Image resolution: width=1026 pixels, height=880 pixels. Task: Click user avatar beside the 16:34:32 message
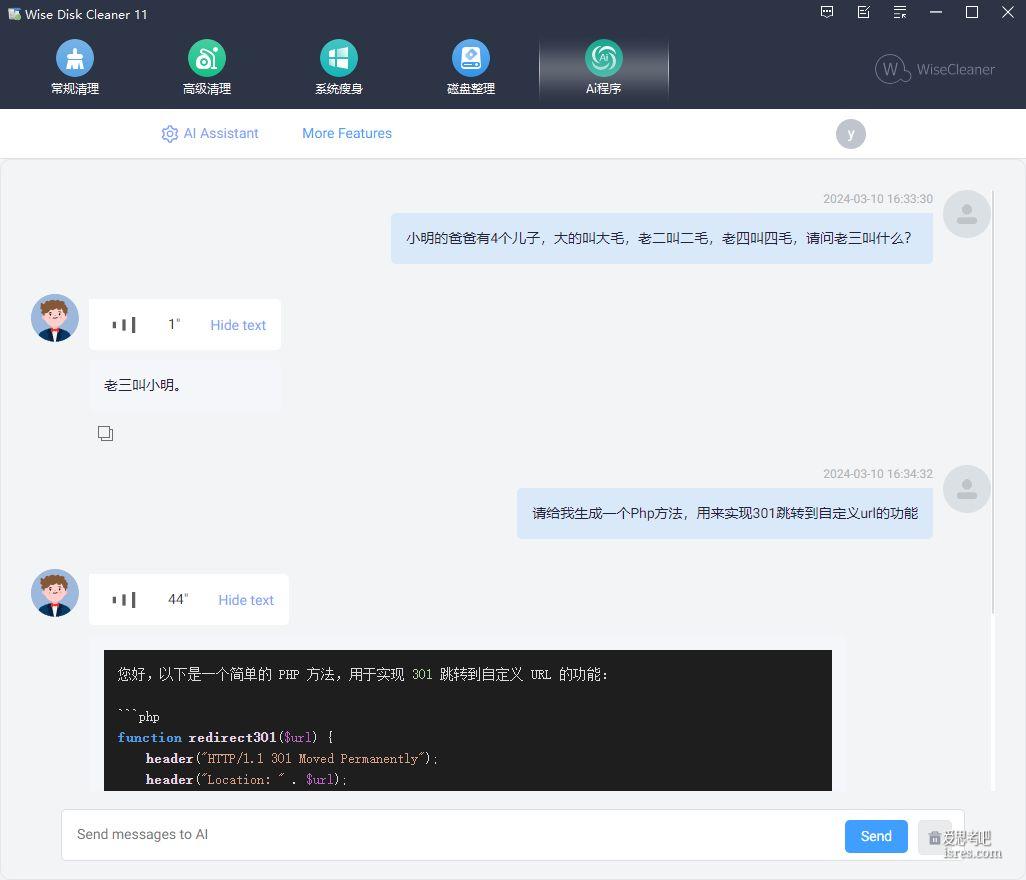tap(966, 489)
